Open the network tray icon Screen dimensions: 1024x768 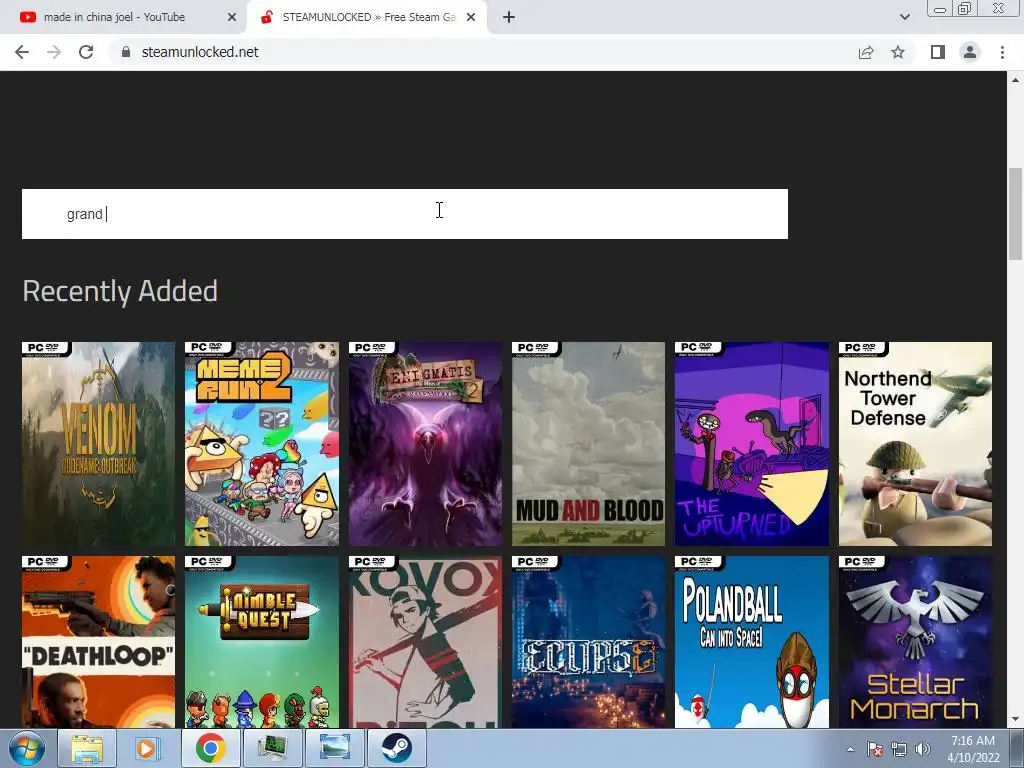coord(899,749)
